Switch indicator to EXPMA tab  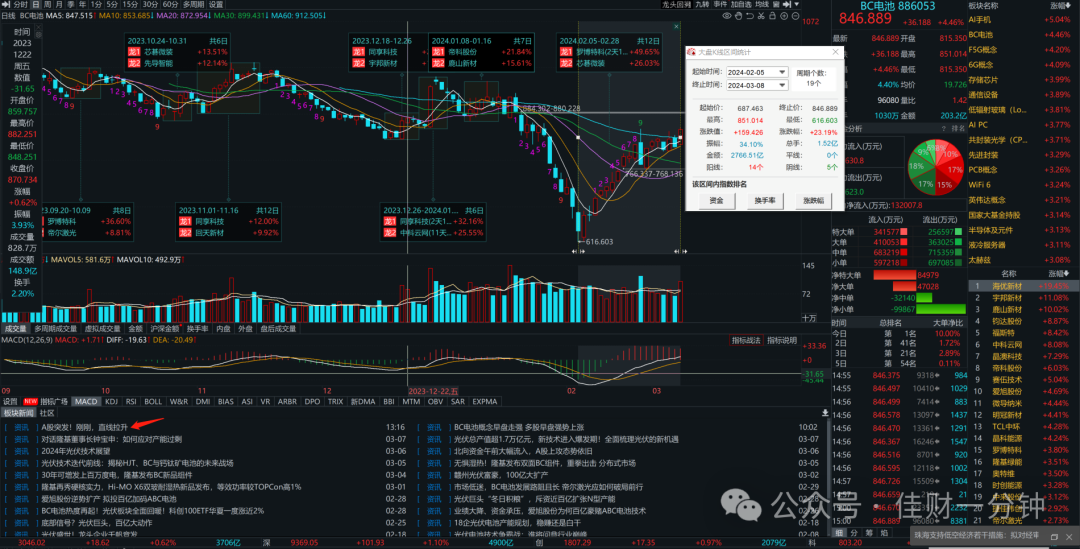(x=484, y=401)
